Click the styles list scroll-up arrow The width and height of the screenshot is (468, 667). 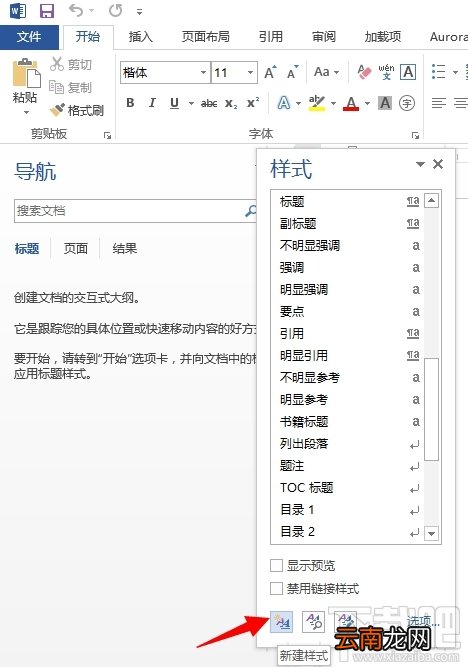431,200
